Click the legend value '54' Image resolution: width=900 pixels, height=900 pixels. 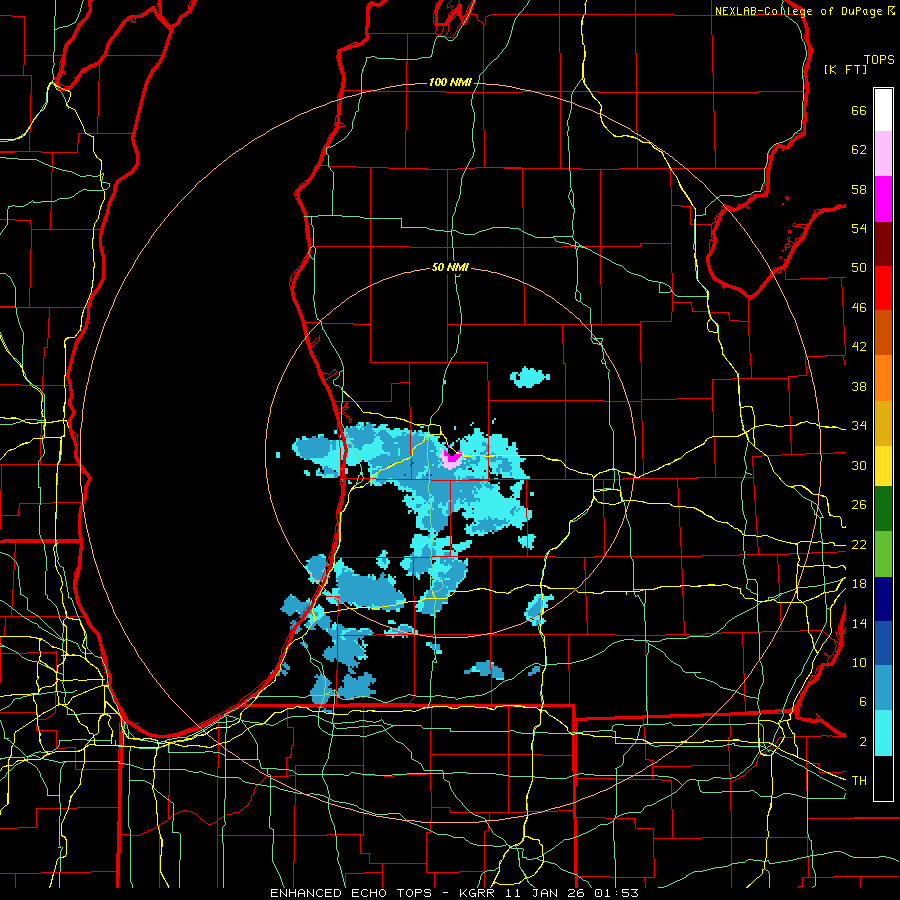tap(859, 228)
